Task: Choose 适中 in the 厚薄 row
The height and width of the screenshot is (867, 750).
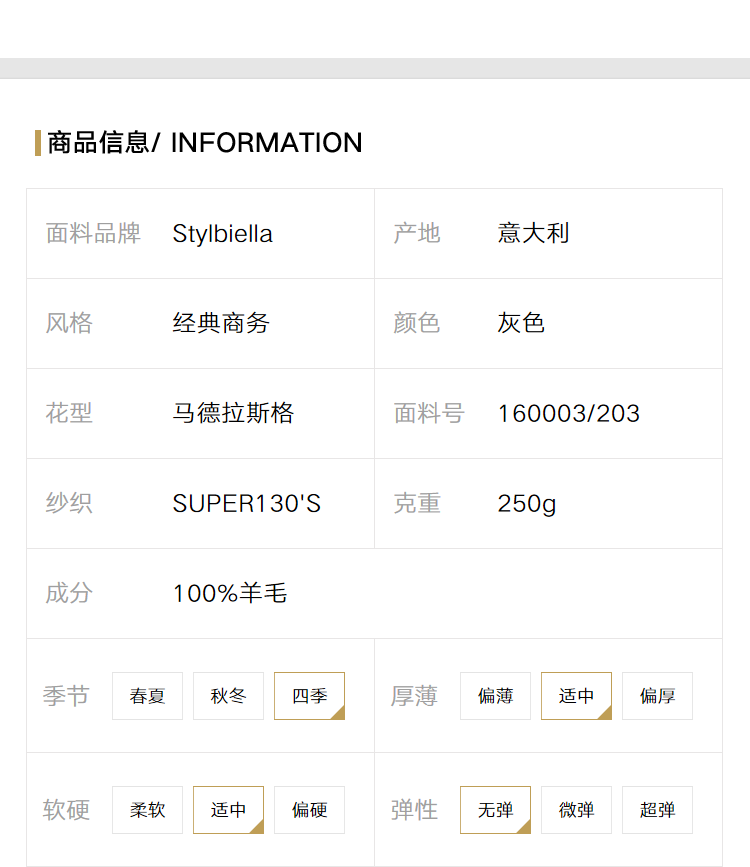Action: 576,696
